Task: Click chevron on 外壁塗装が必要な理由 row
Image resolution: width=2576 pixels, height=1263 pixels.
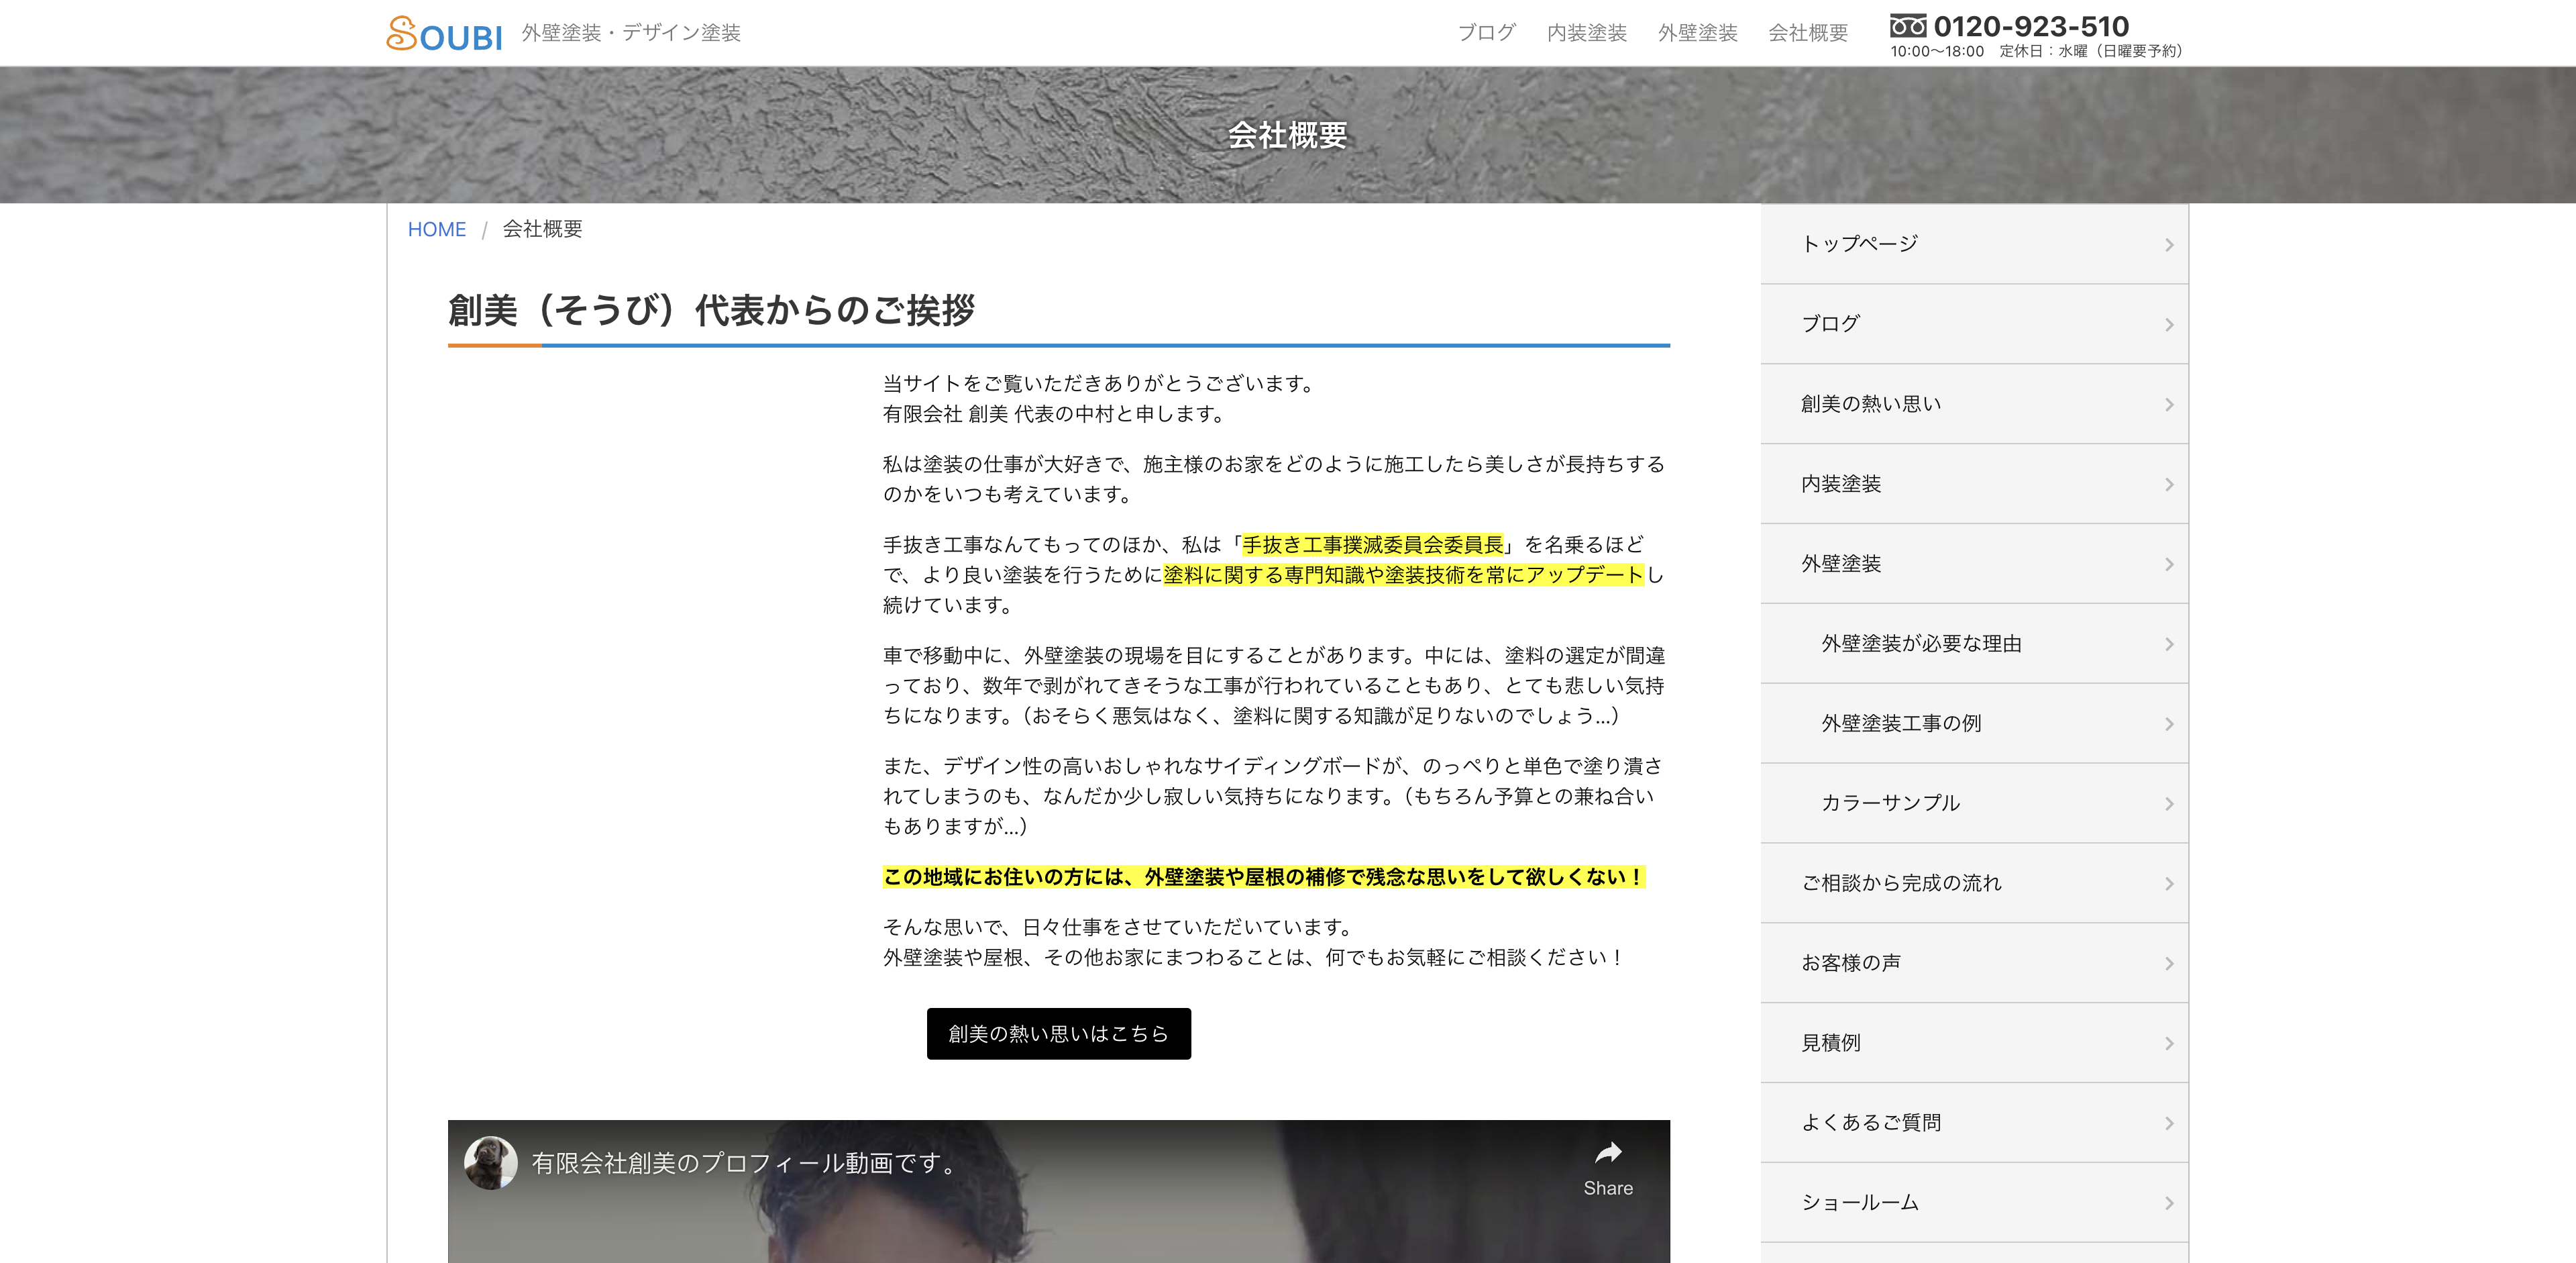Action: [x=2169, y=645]
